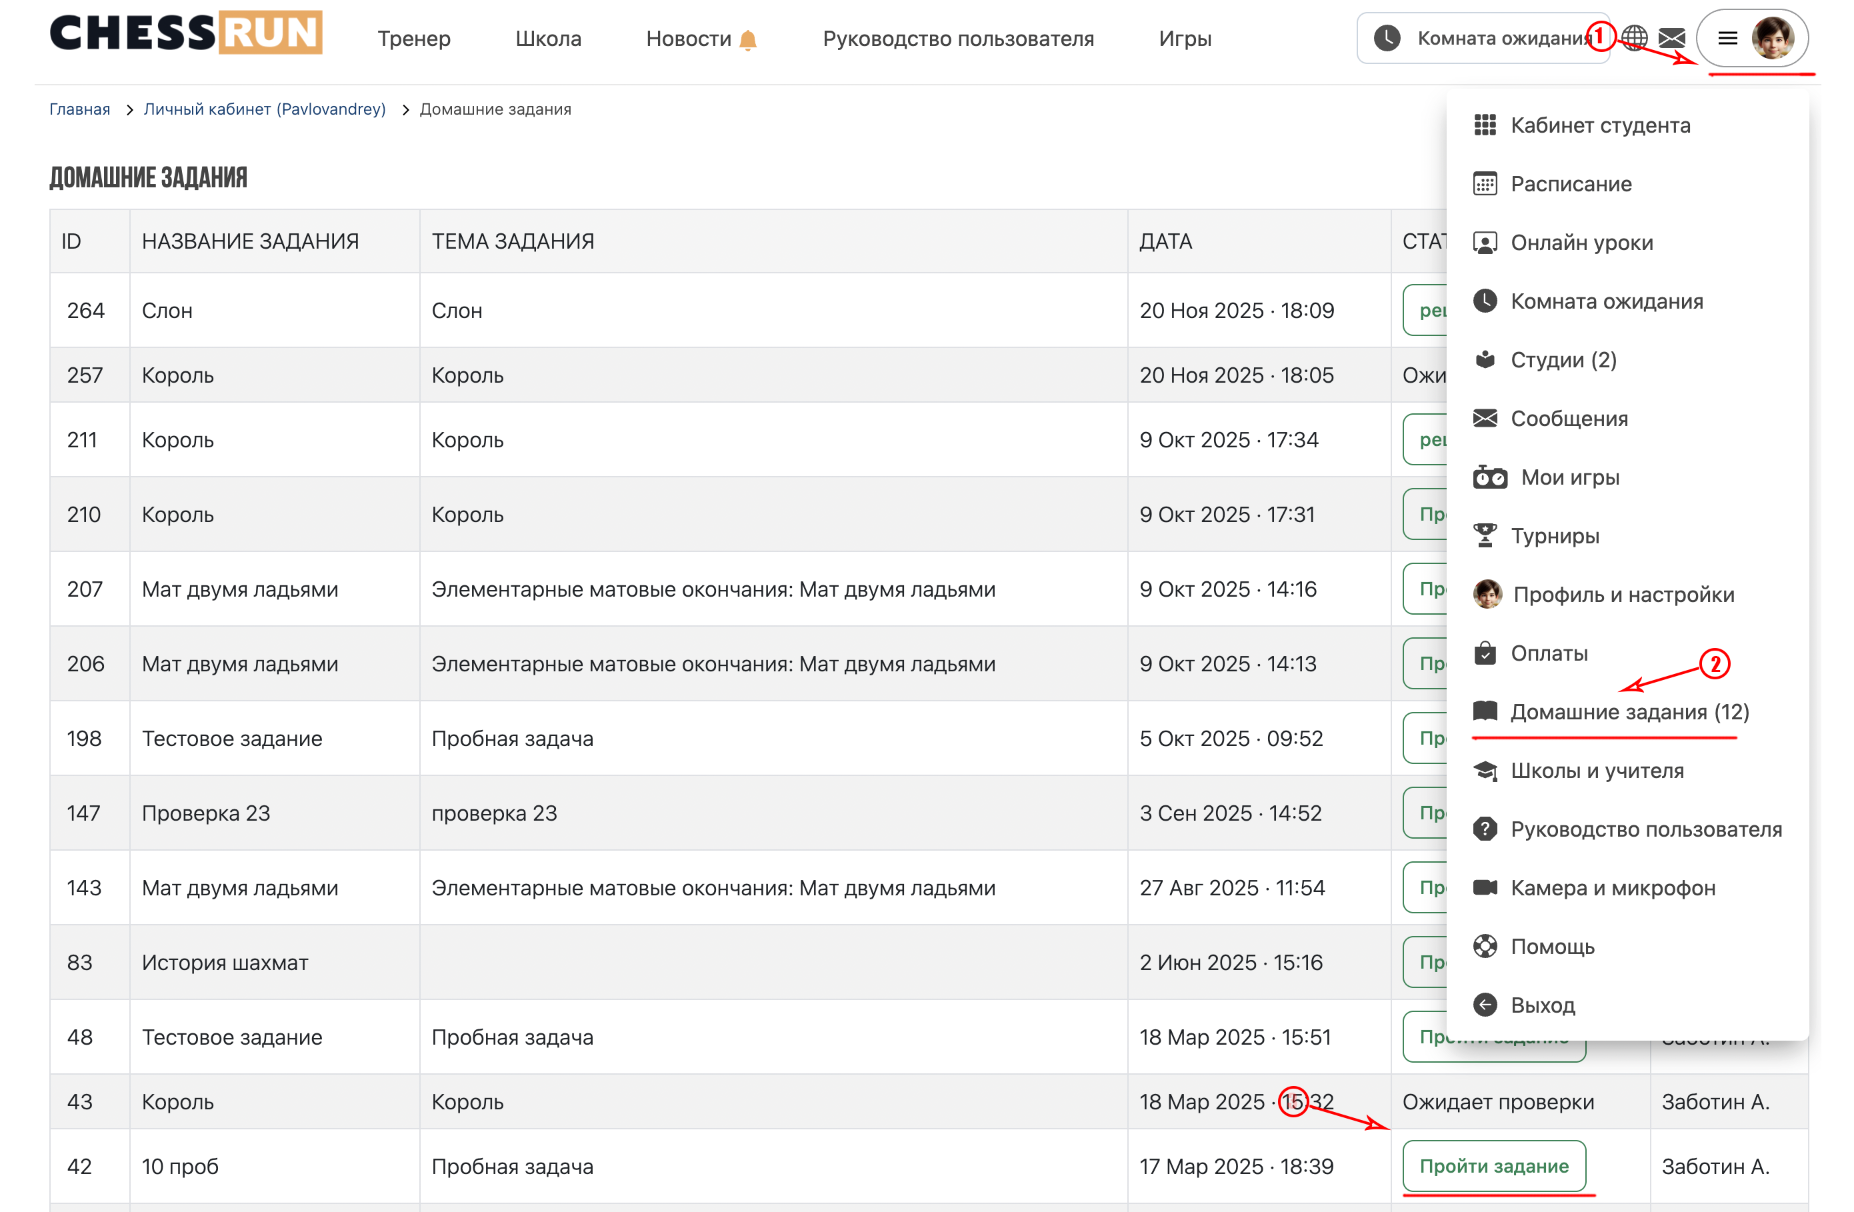
Task: Open Студии (2) menu entry
Action: click(x=1563, y=360)
